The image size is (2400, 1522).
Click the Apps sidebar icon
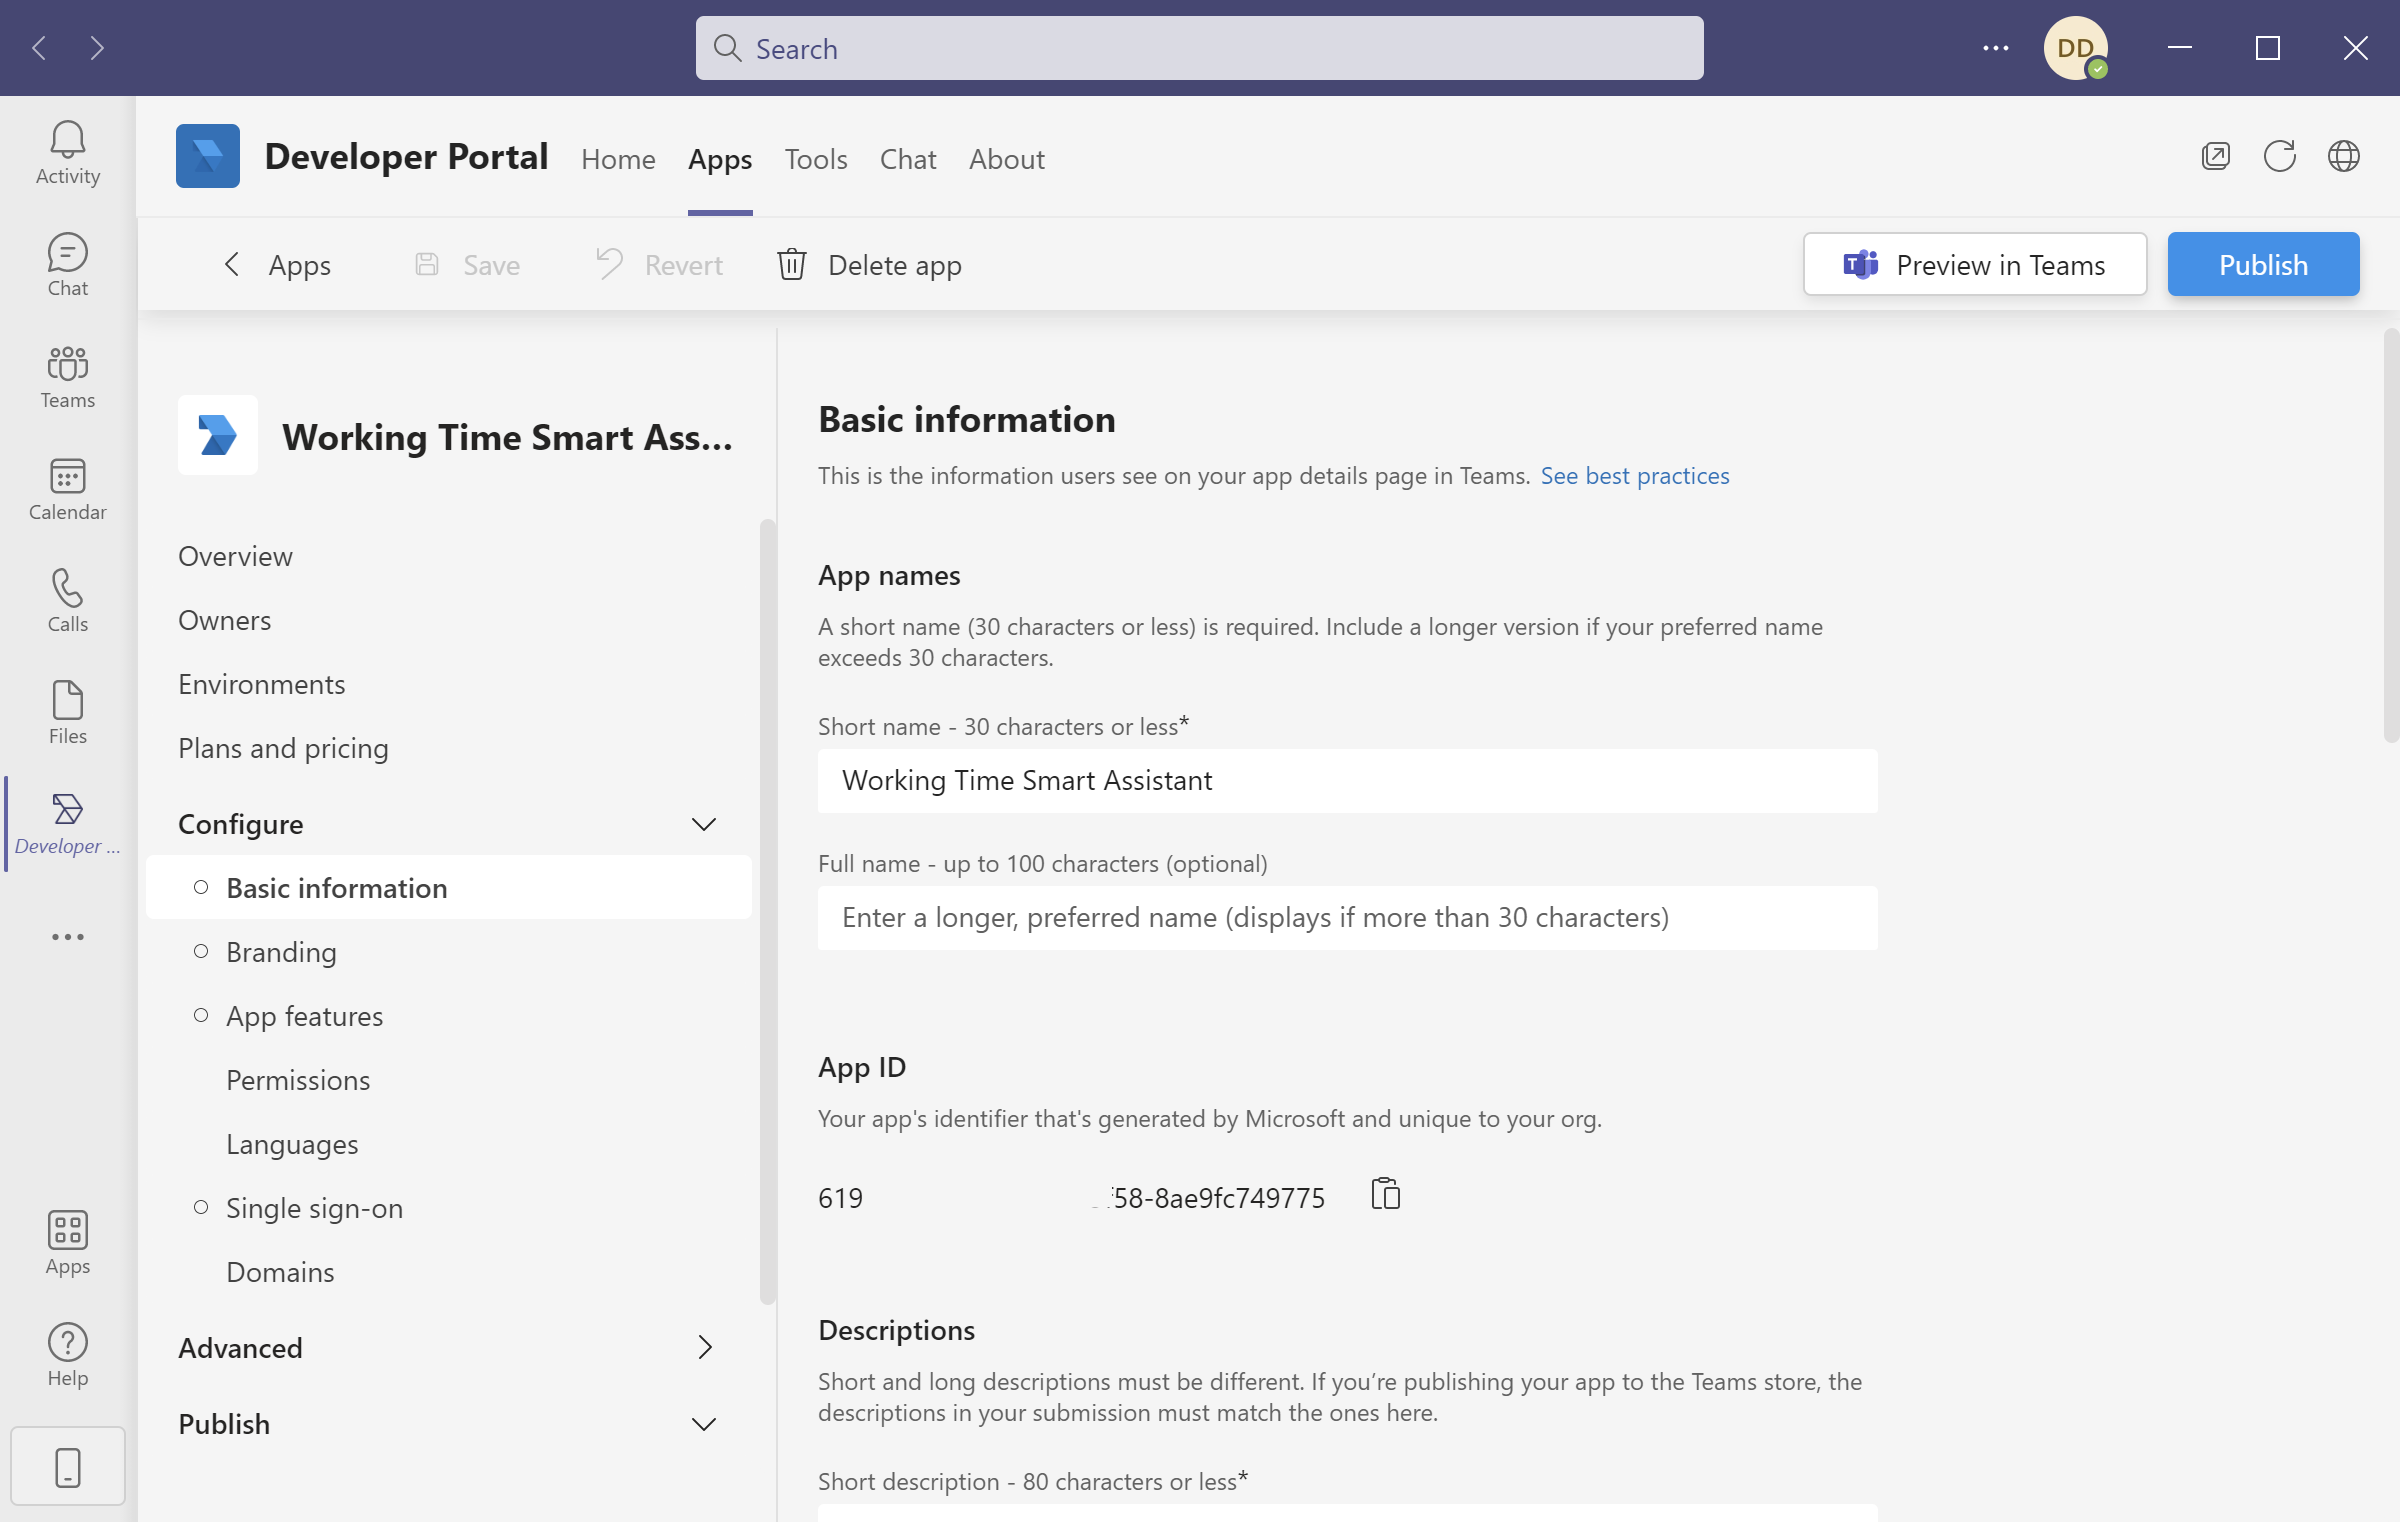(66, 1242)
